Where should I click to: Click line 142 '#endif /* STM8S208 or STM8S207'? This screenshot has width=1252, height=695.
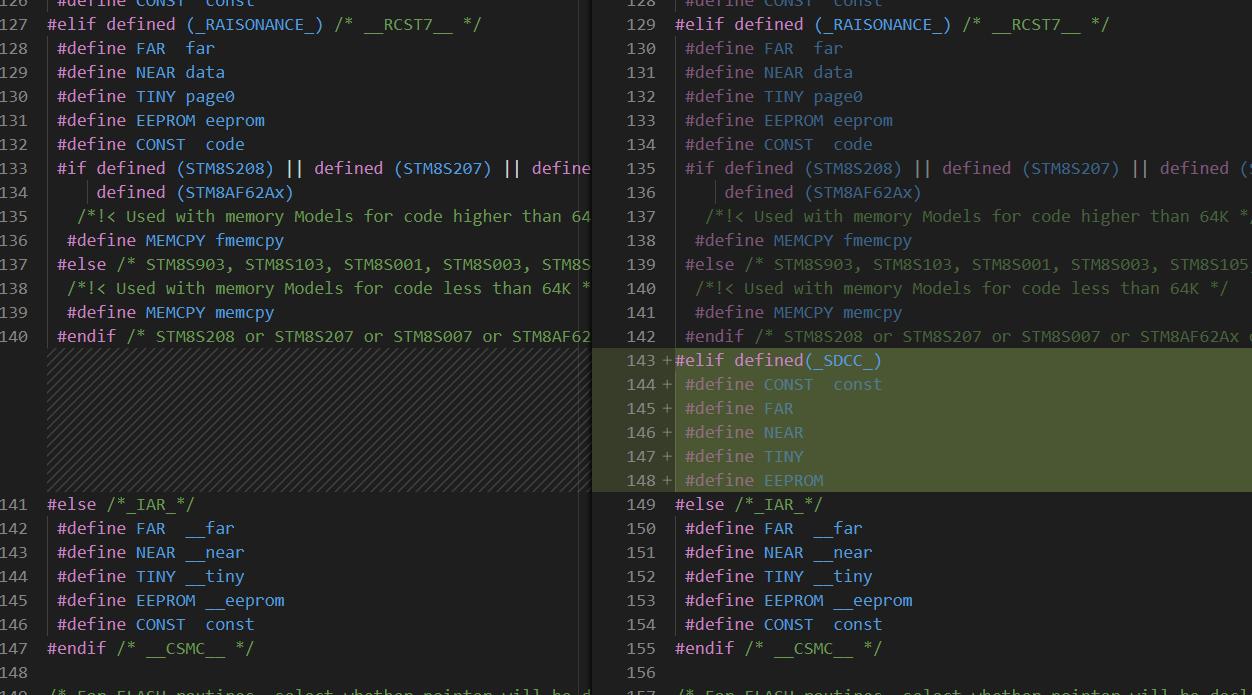[x=833, y=336]
